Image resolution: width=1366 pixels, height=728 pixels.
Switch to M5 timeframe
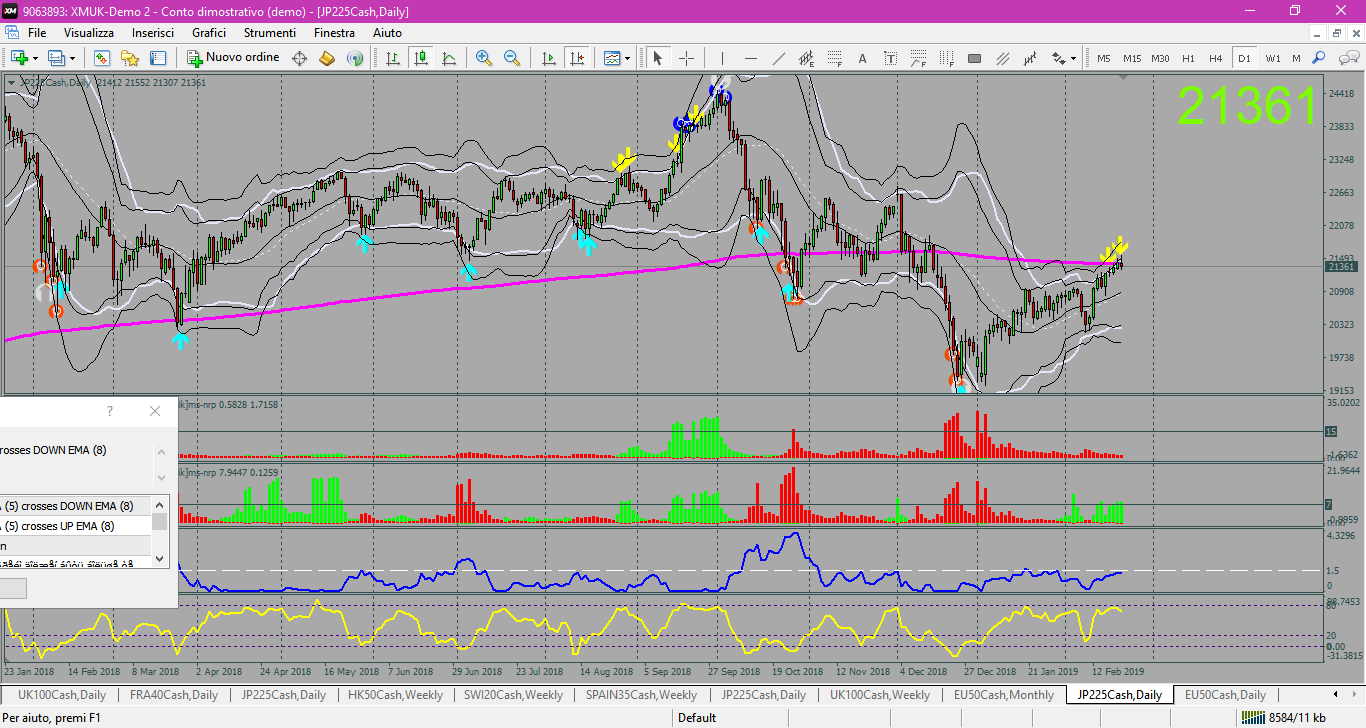coord(1104,58)
